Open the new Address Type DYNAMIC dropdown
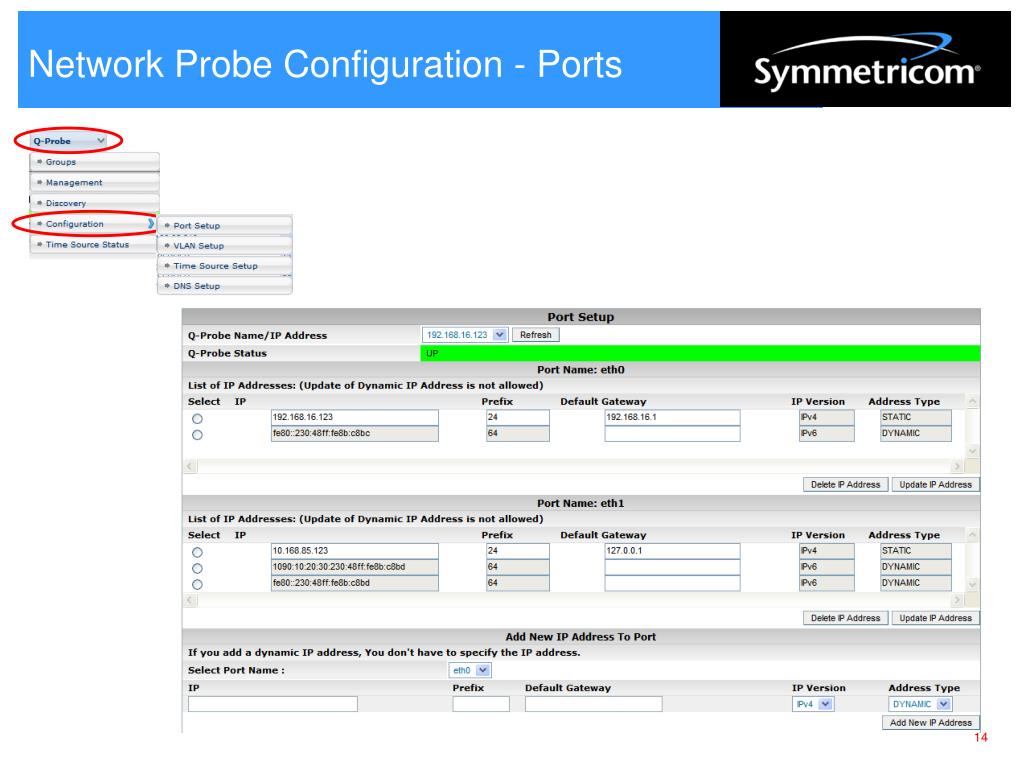The image size is (1024, 768). click(920, 704)
